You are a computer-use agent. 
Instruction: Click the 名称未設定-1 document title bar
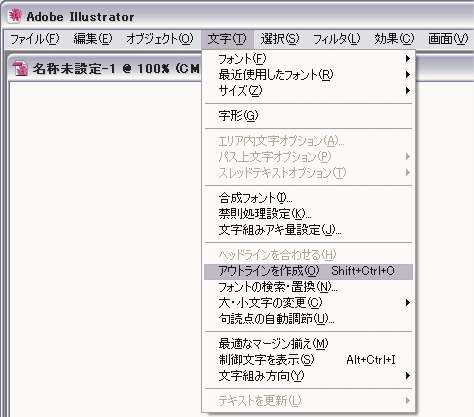pyautogui.click(x=105, y=68)
